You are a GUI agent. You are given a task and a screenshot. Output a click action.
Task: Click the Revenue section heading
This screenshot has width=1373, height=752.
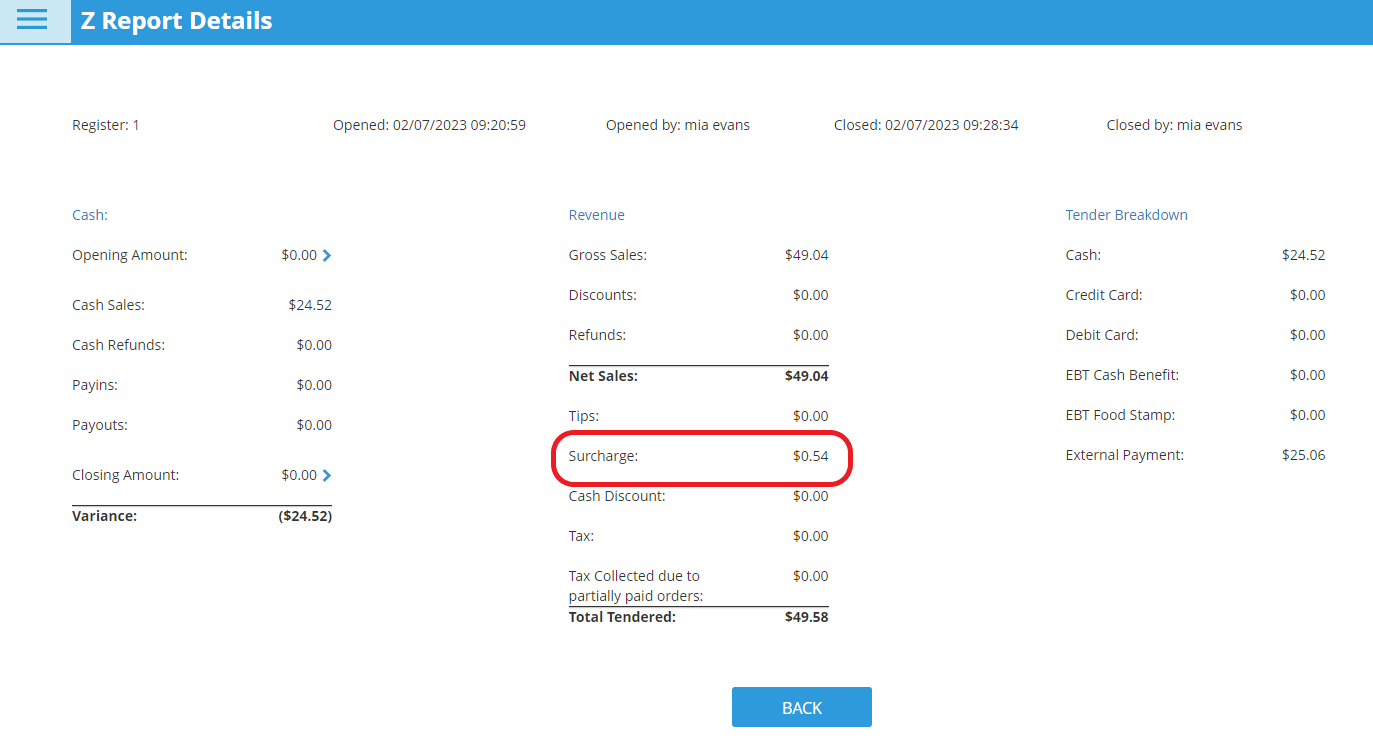coord(597,215)
